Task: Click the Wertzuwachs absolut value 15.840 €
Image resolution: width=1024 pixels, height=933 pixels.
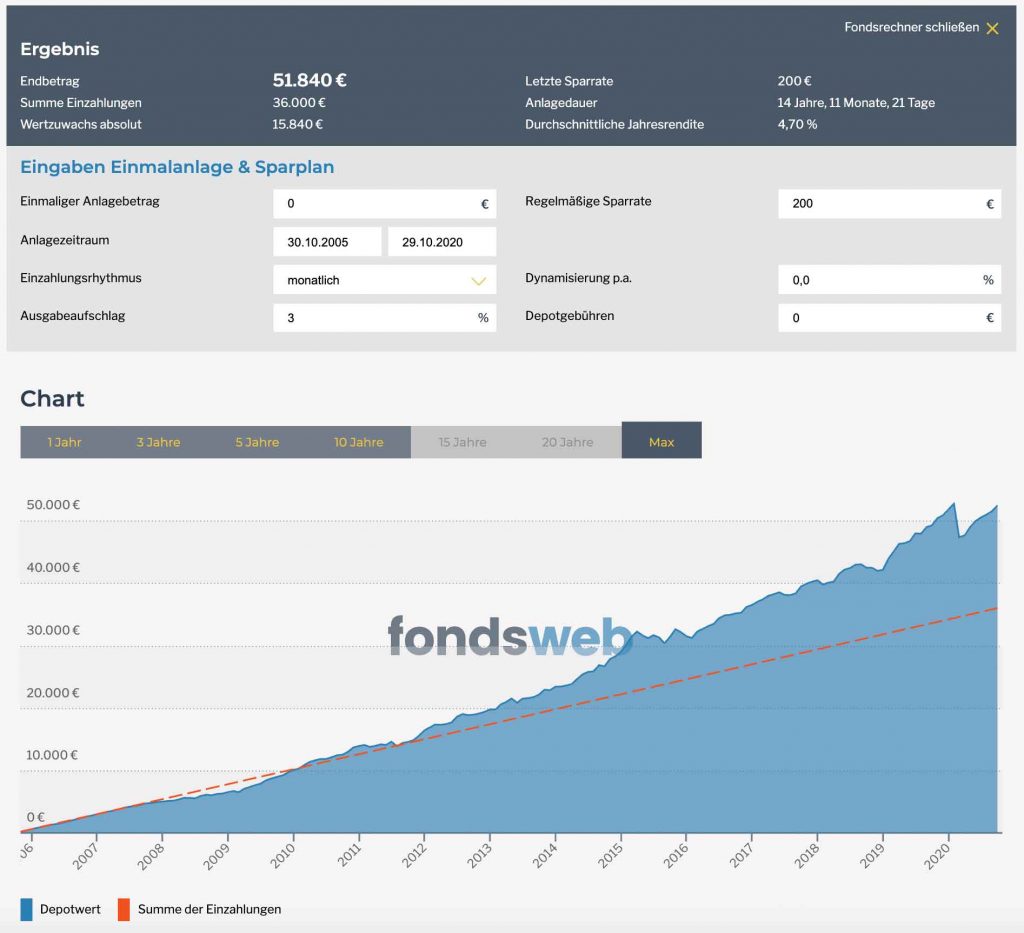Action: coord(298,124)
